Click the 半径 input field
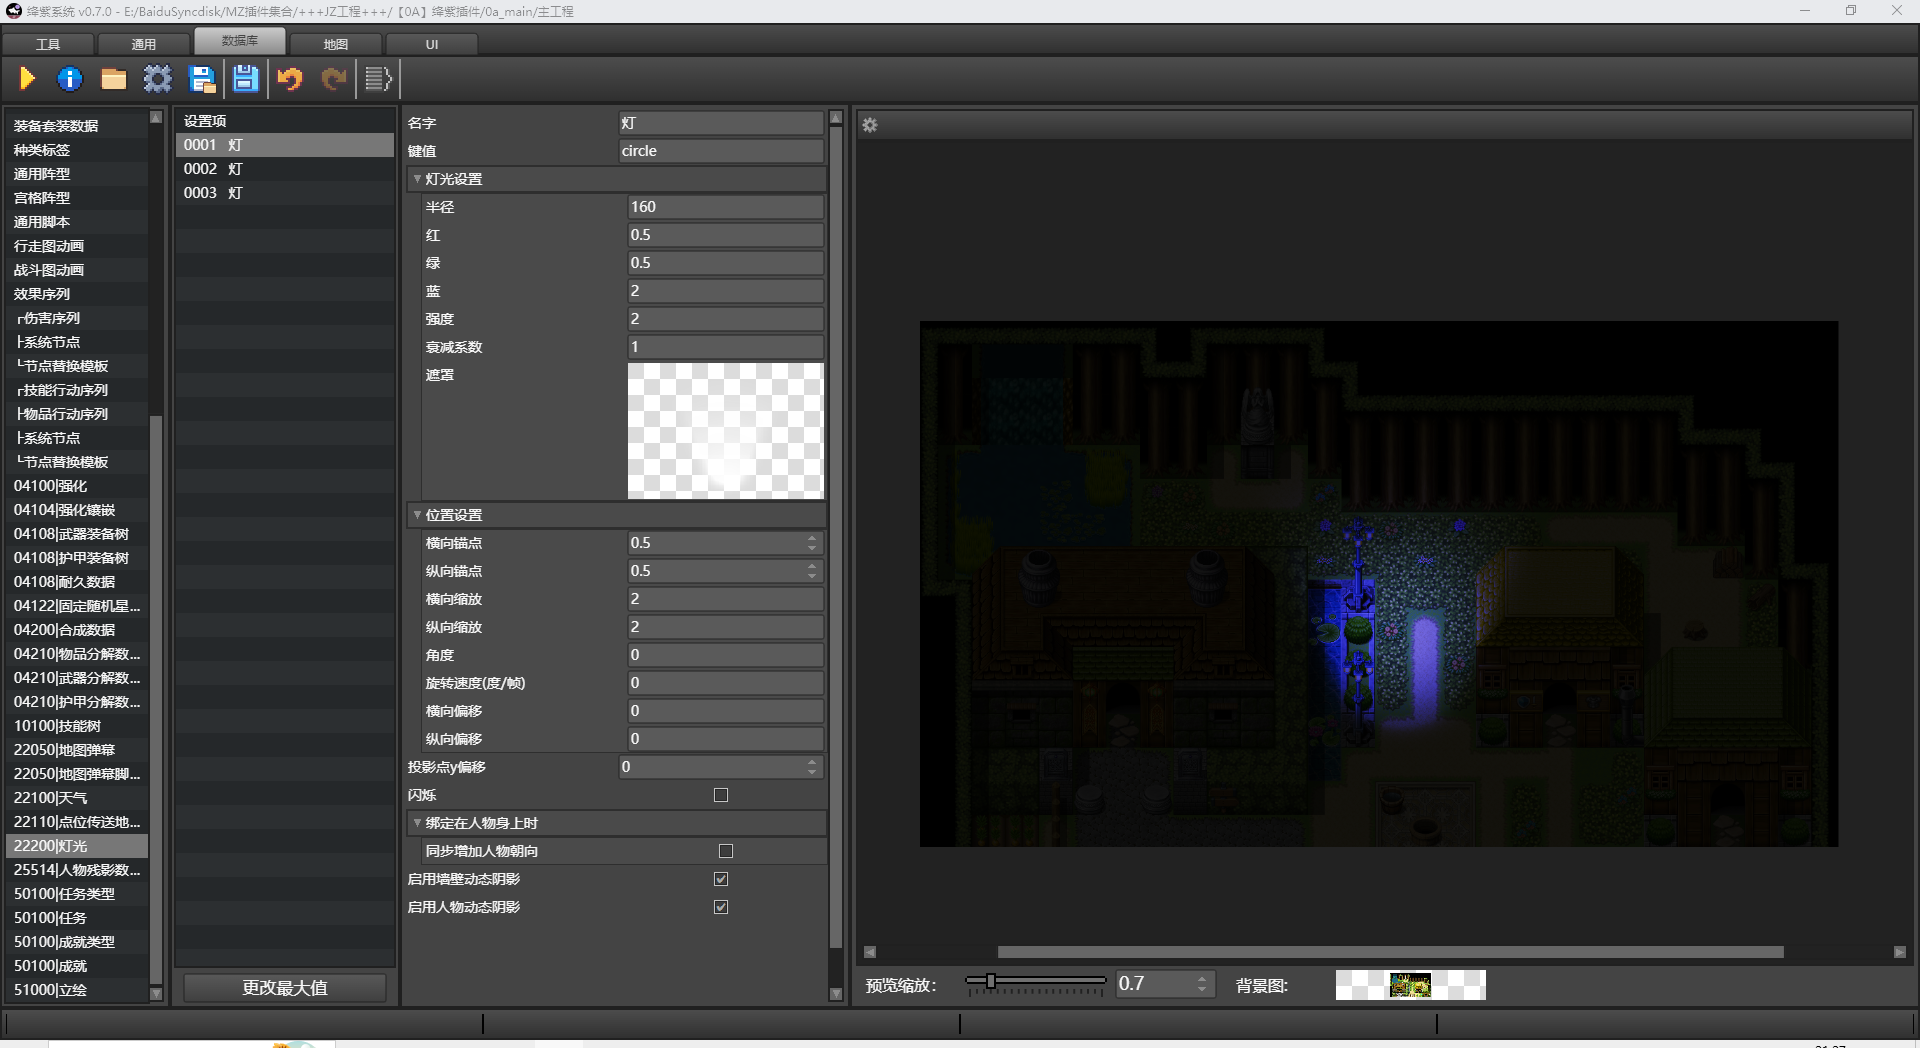 [x=726, y=207]
